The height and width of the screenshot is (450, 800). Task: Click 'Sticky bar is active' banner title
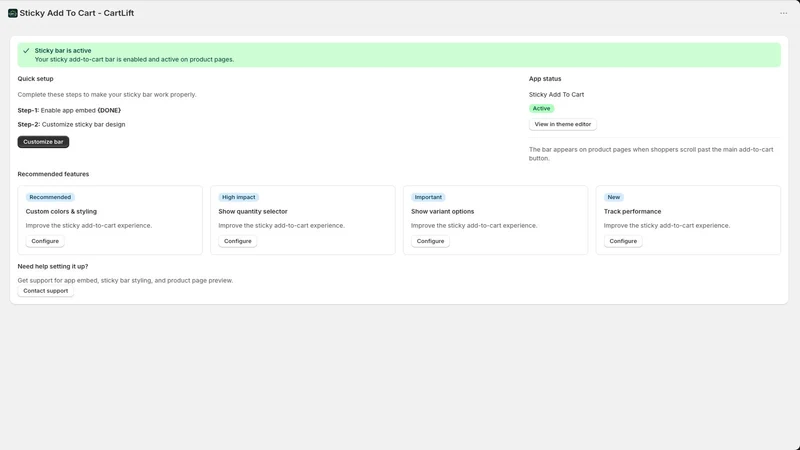[63, 51]
